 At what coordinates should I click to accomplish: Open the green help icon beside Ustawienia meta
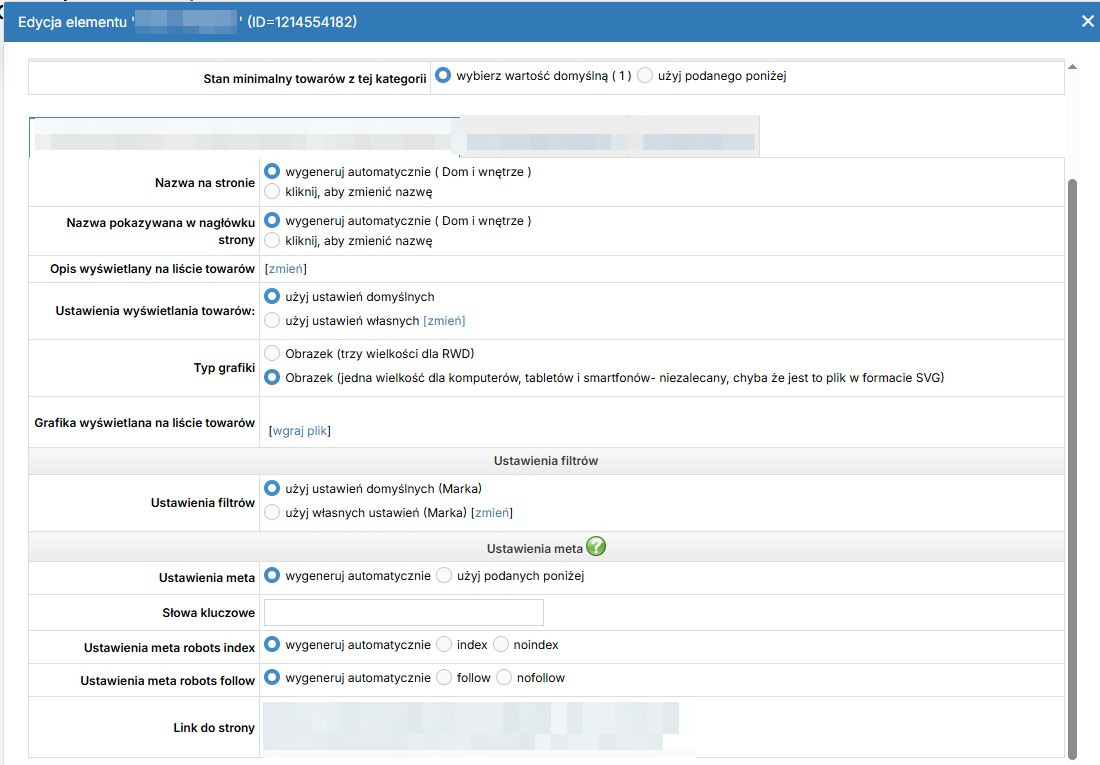[x=596, y=546]
